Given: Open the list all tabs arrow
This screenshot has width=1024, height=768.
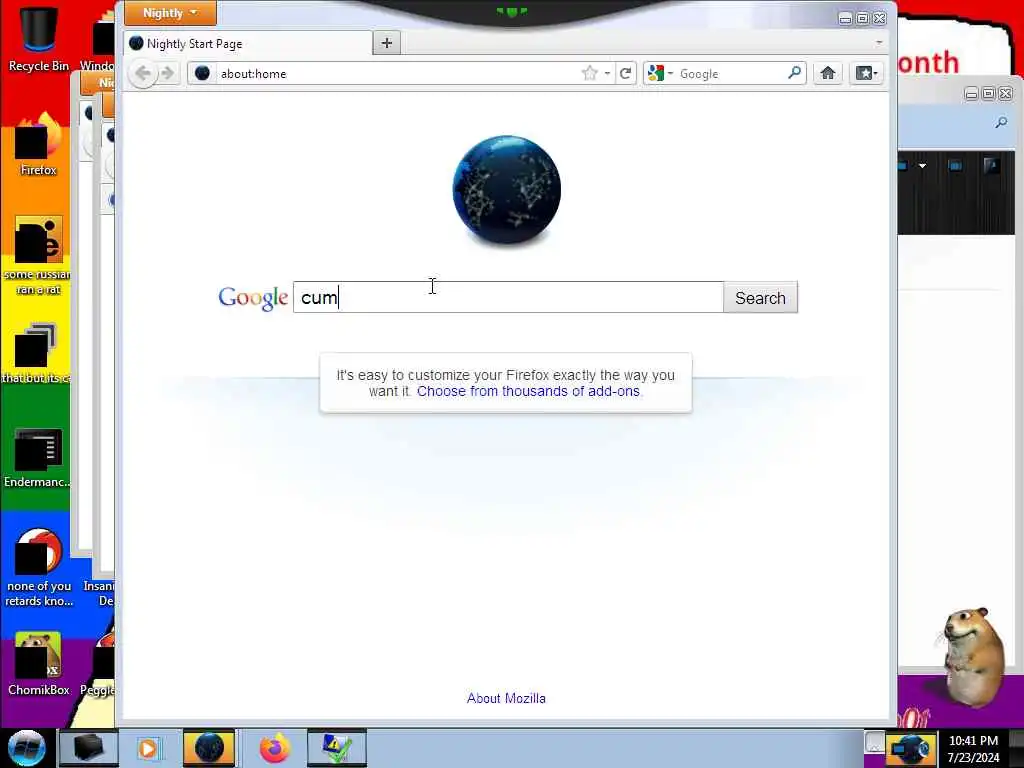Looking at the screenshot, I should (879, 42).
